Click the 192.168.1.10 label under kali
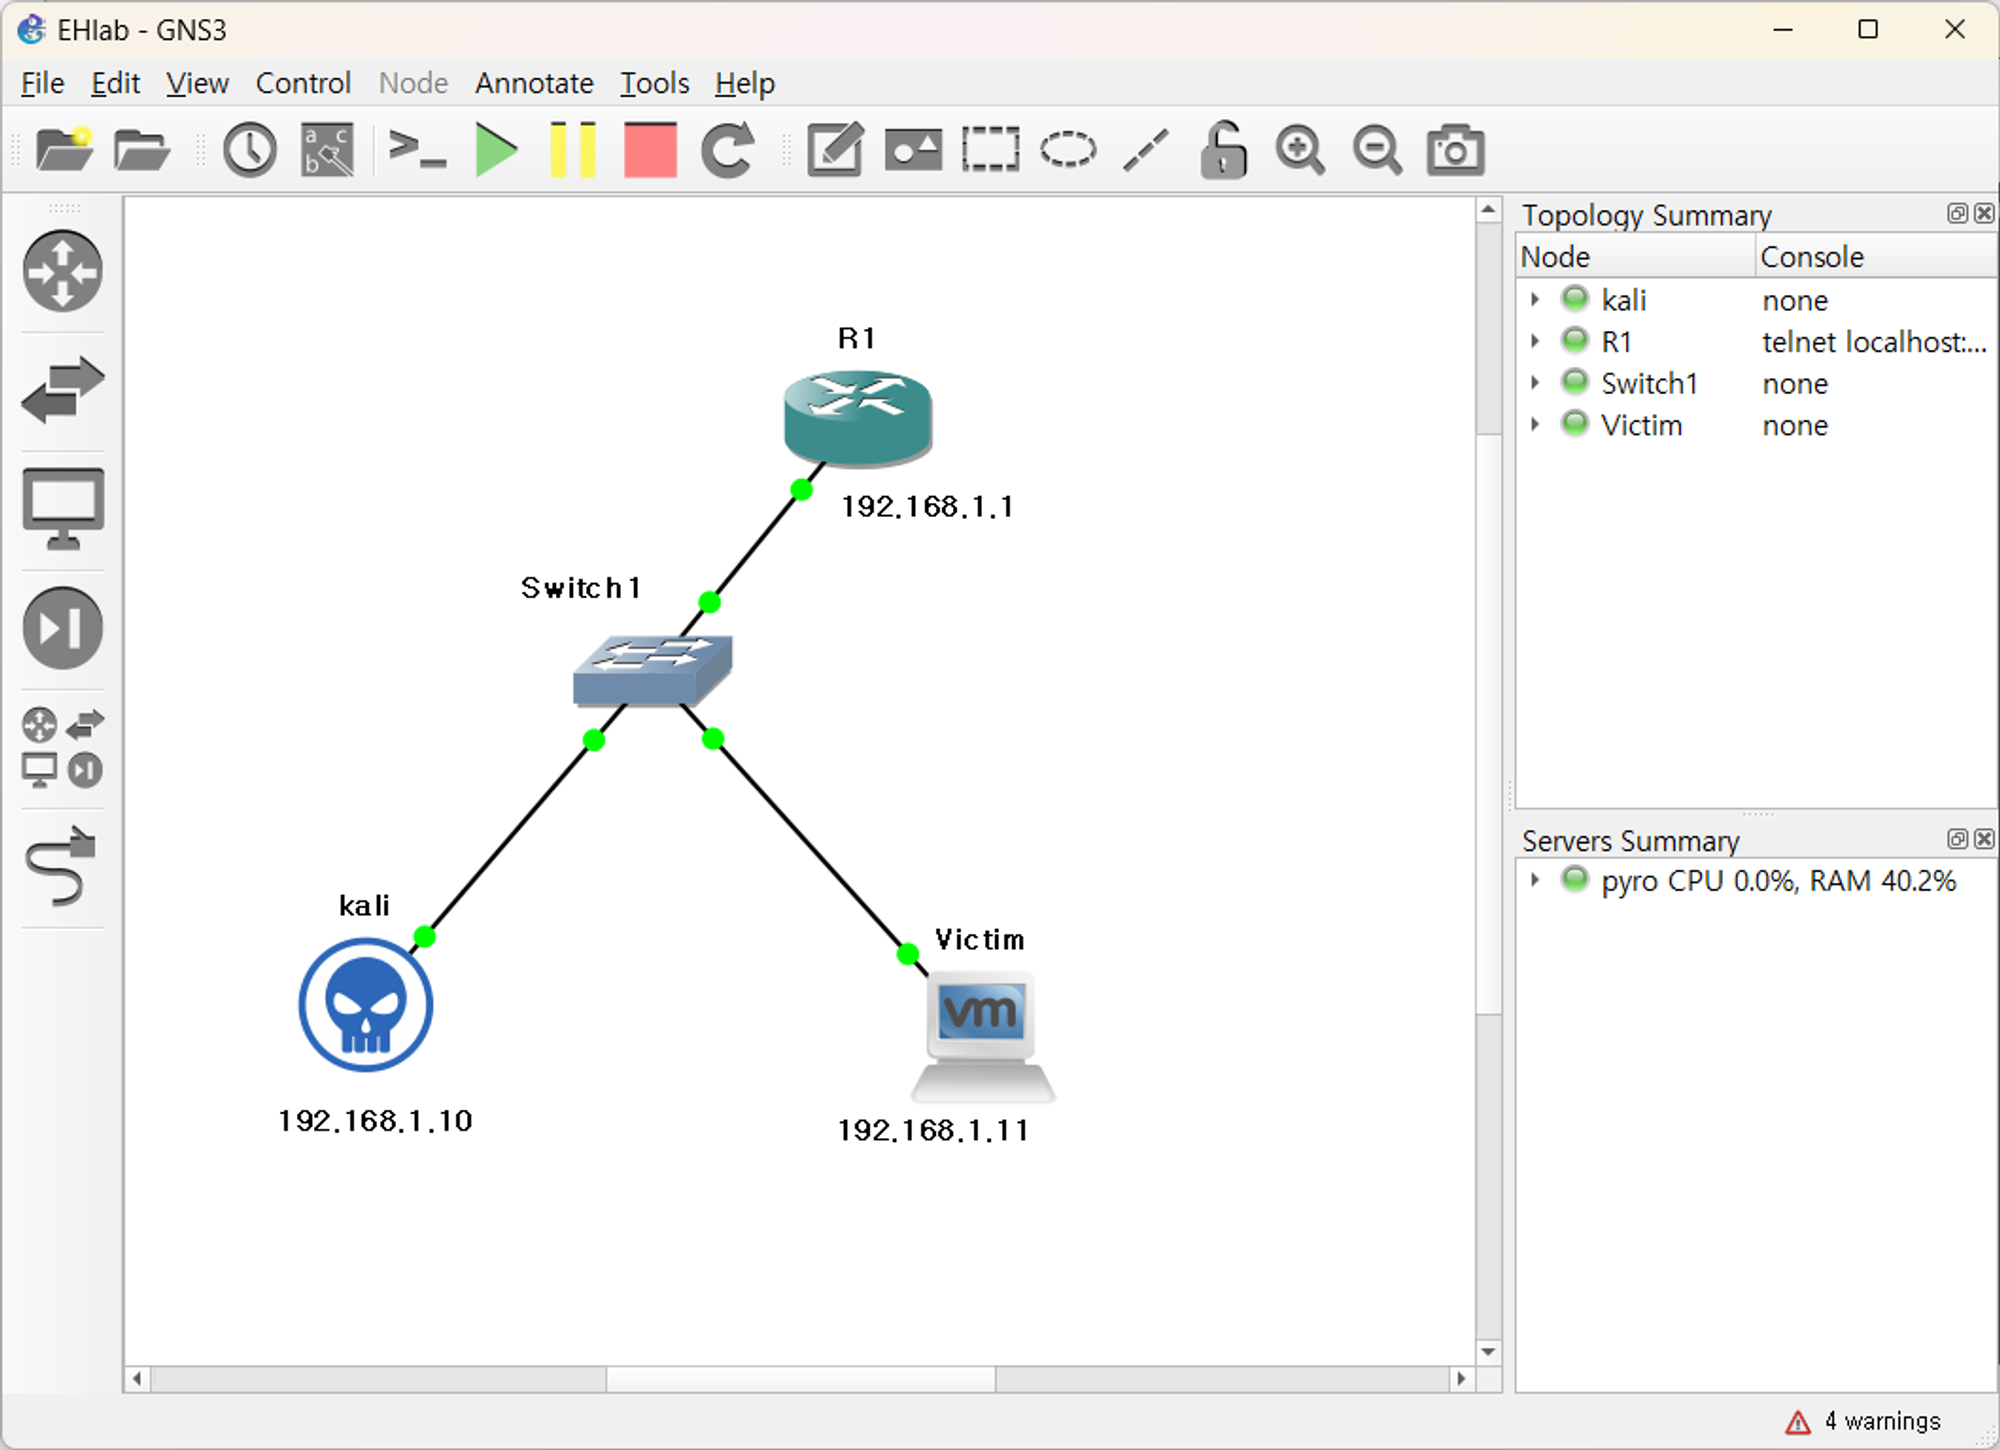The width and height of the screenshot is (2000, 1450). pos(375,1121)
